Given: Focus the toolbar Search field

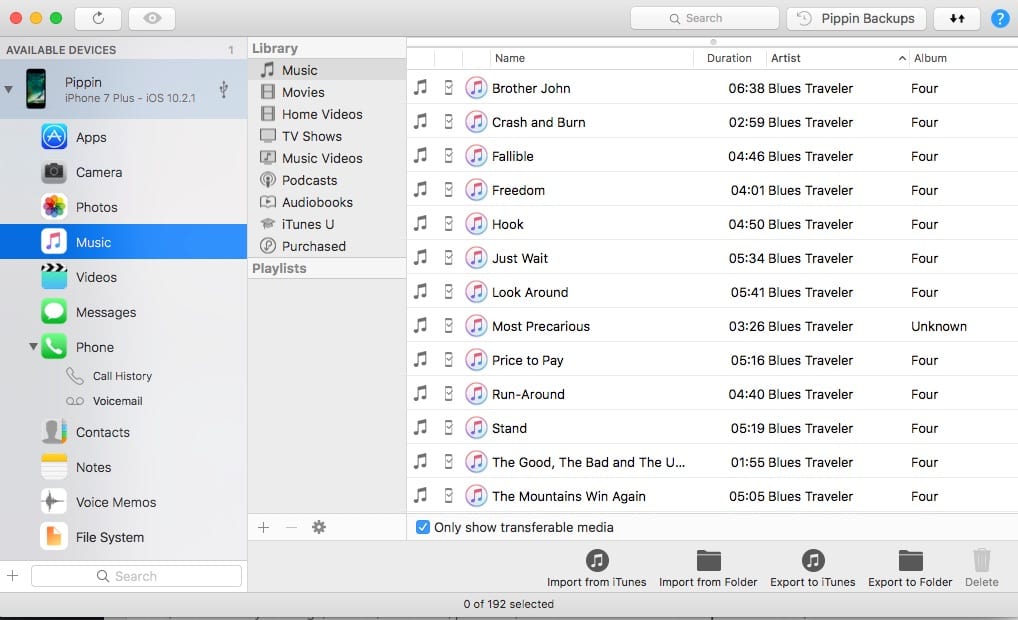Looking at the screenshot, I should [x=704, y=18].
